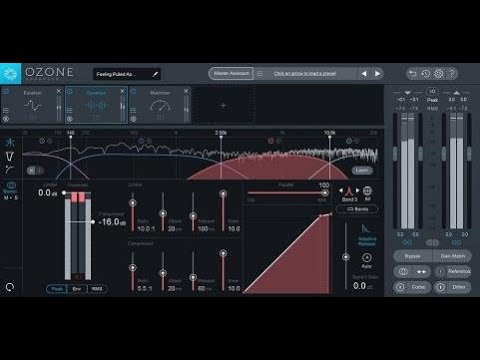Open the Equalizer module preset list icon
This screenshot has width=480, height=360.
(6, 110)
